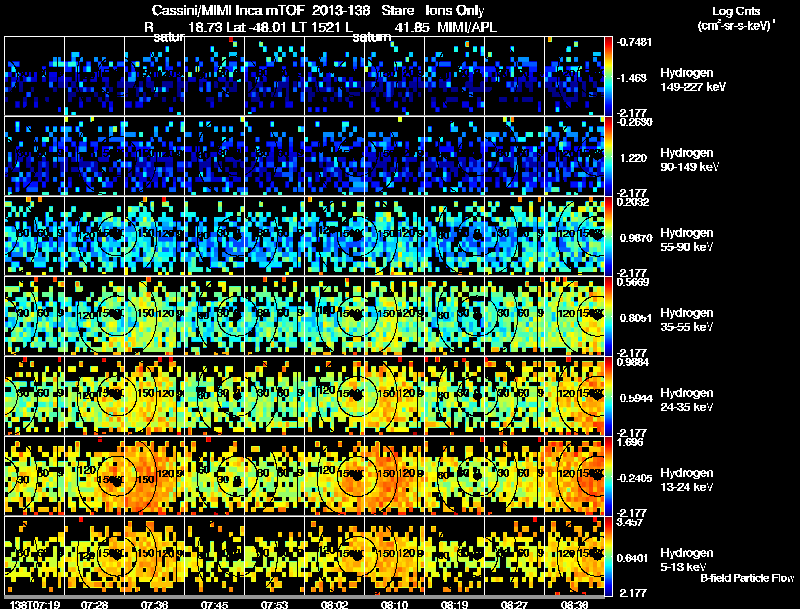Click the 07:53 time label

pos(274,605)
